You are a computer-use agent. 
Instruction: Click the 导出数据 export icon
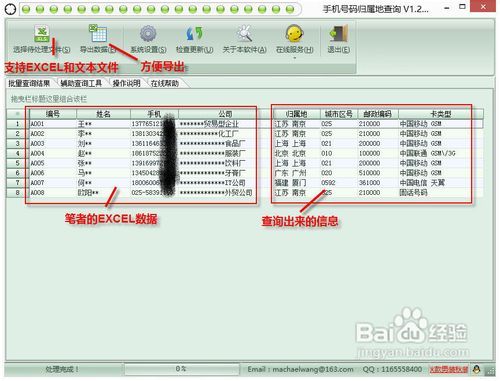click(x=98, y=33)
